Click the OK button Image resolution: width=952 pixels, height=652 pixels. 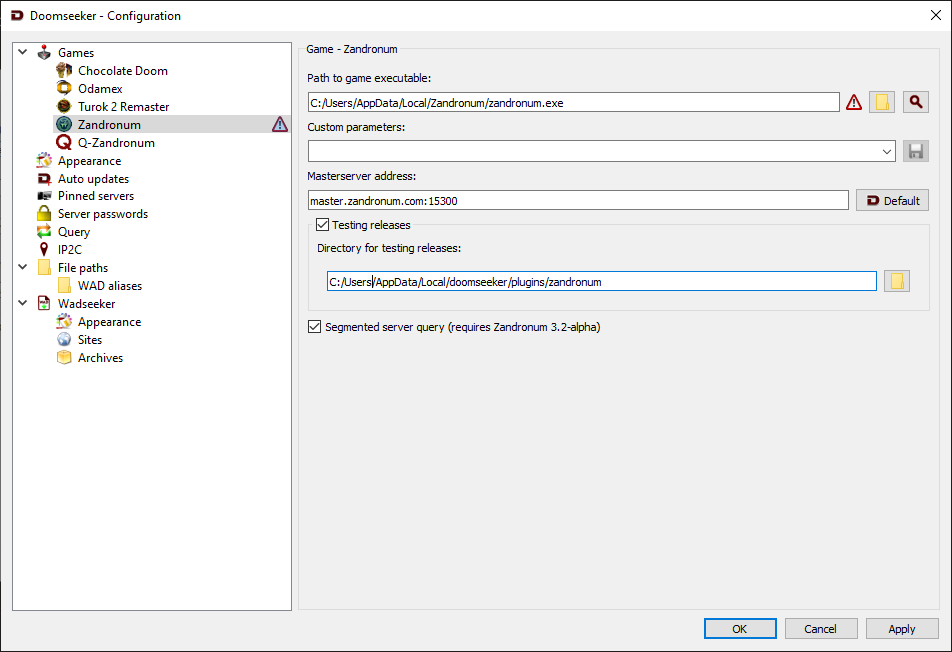coord(740,629)
